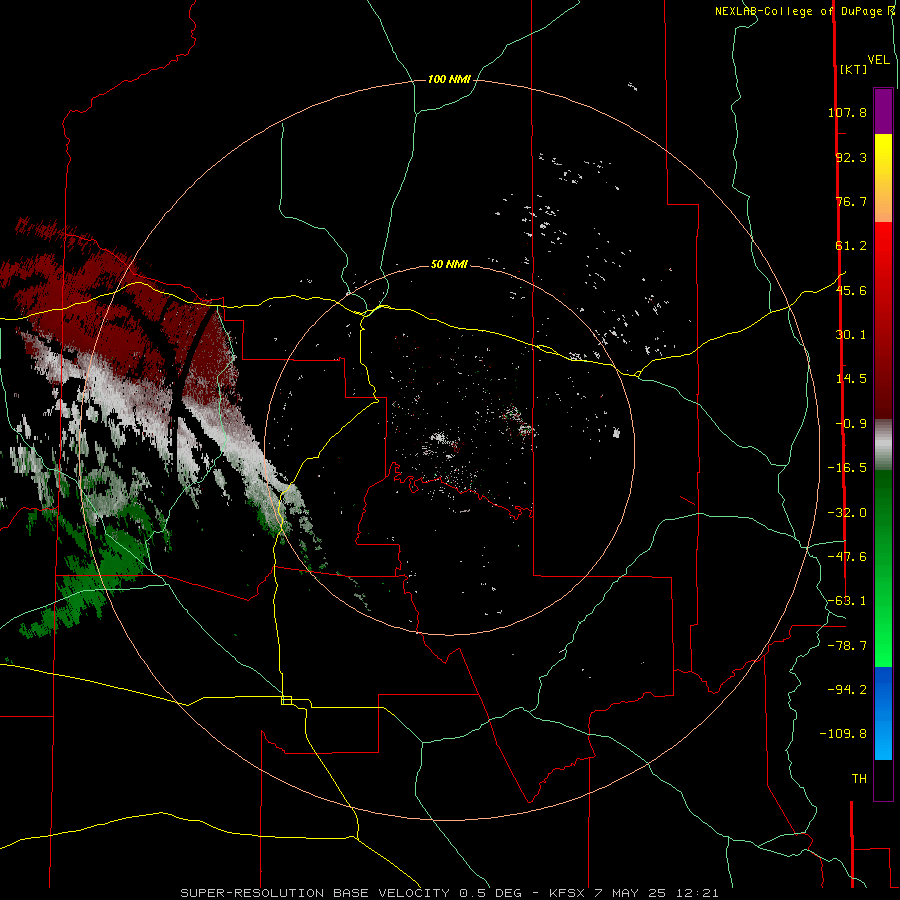Click the 100 NMI range ring label
Viewport: 900px width, 900px height.
pyautogui.click(x=449, y=79)
